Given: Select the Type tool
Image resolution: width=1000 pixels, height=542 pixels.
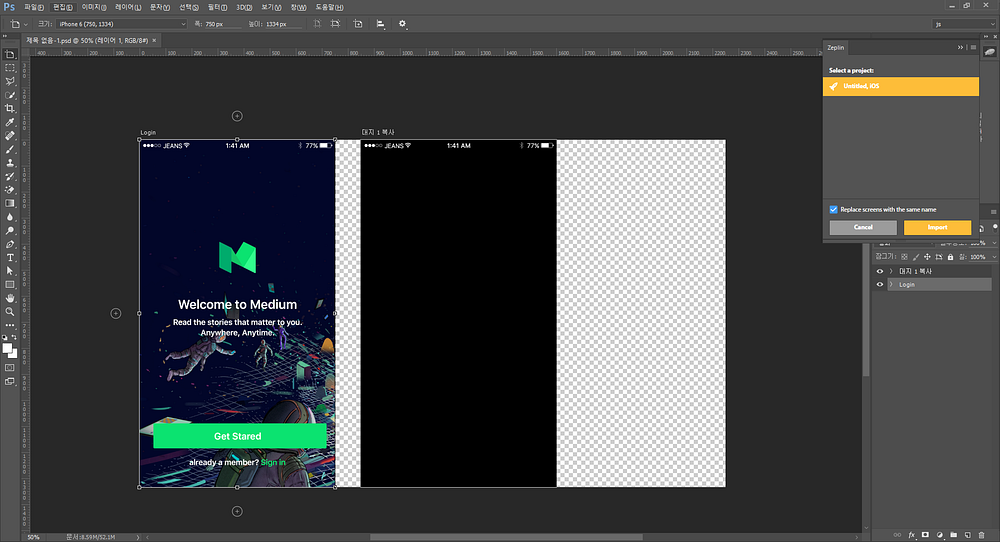Looking at the screenshot, I should point(10,258).
